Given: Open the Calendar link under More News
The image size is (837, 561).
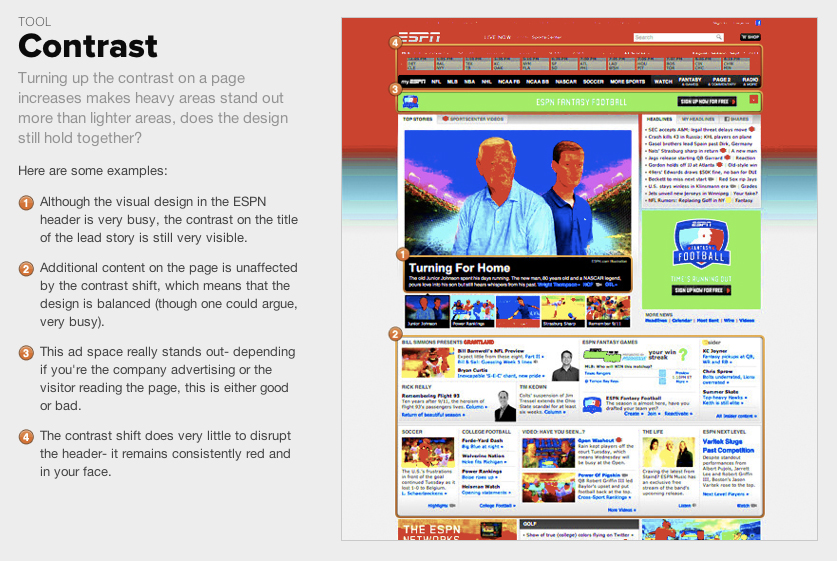Looking at the screenshot, I should [x=681, y=320].
